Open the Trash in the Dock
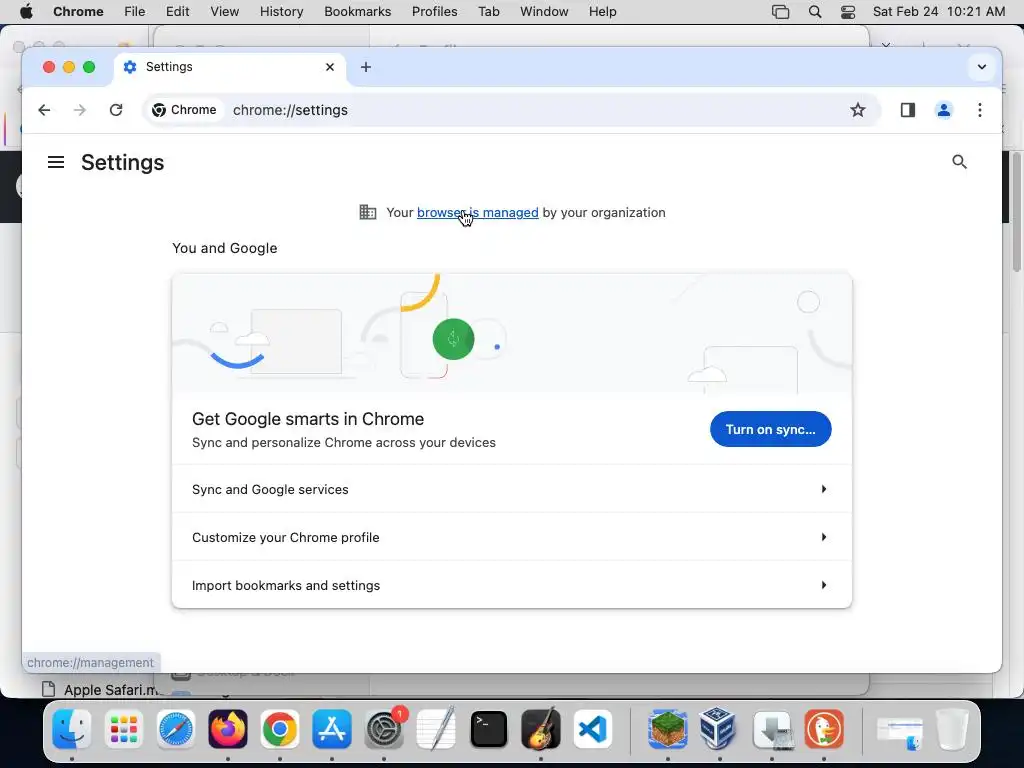 pyautogui.click(x=952, y=729)
